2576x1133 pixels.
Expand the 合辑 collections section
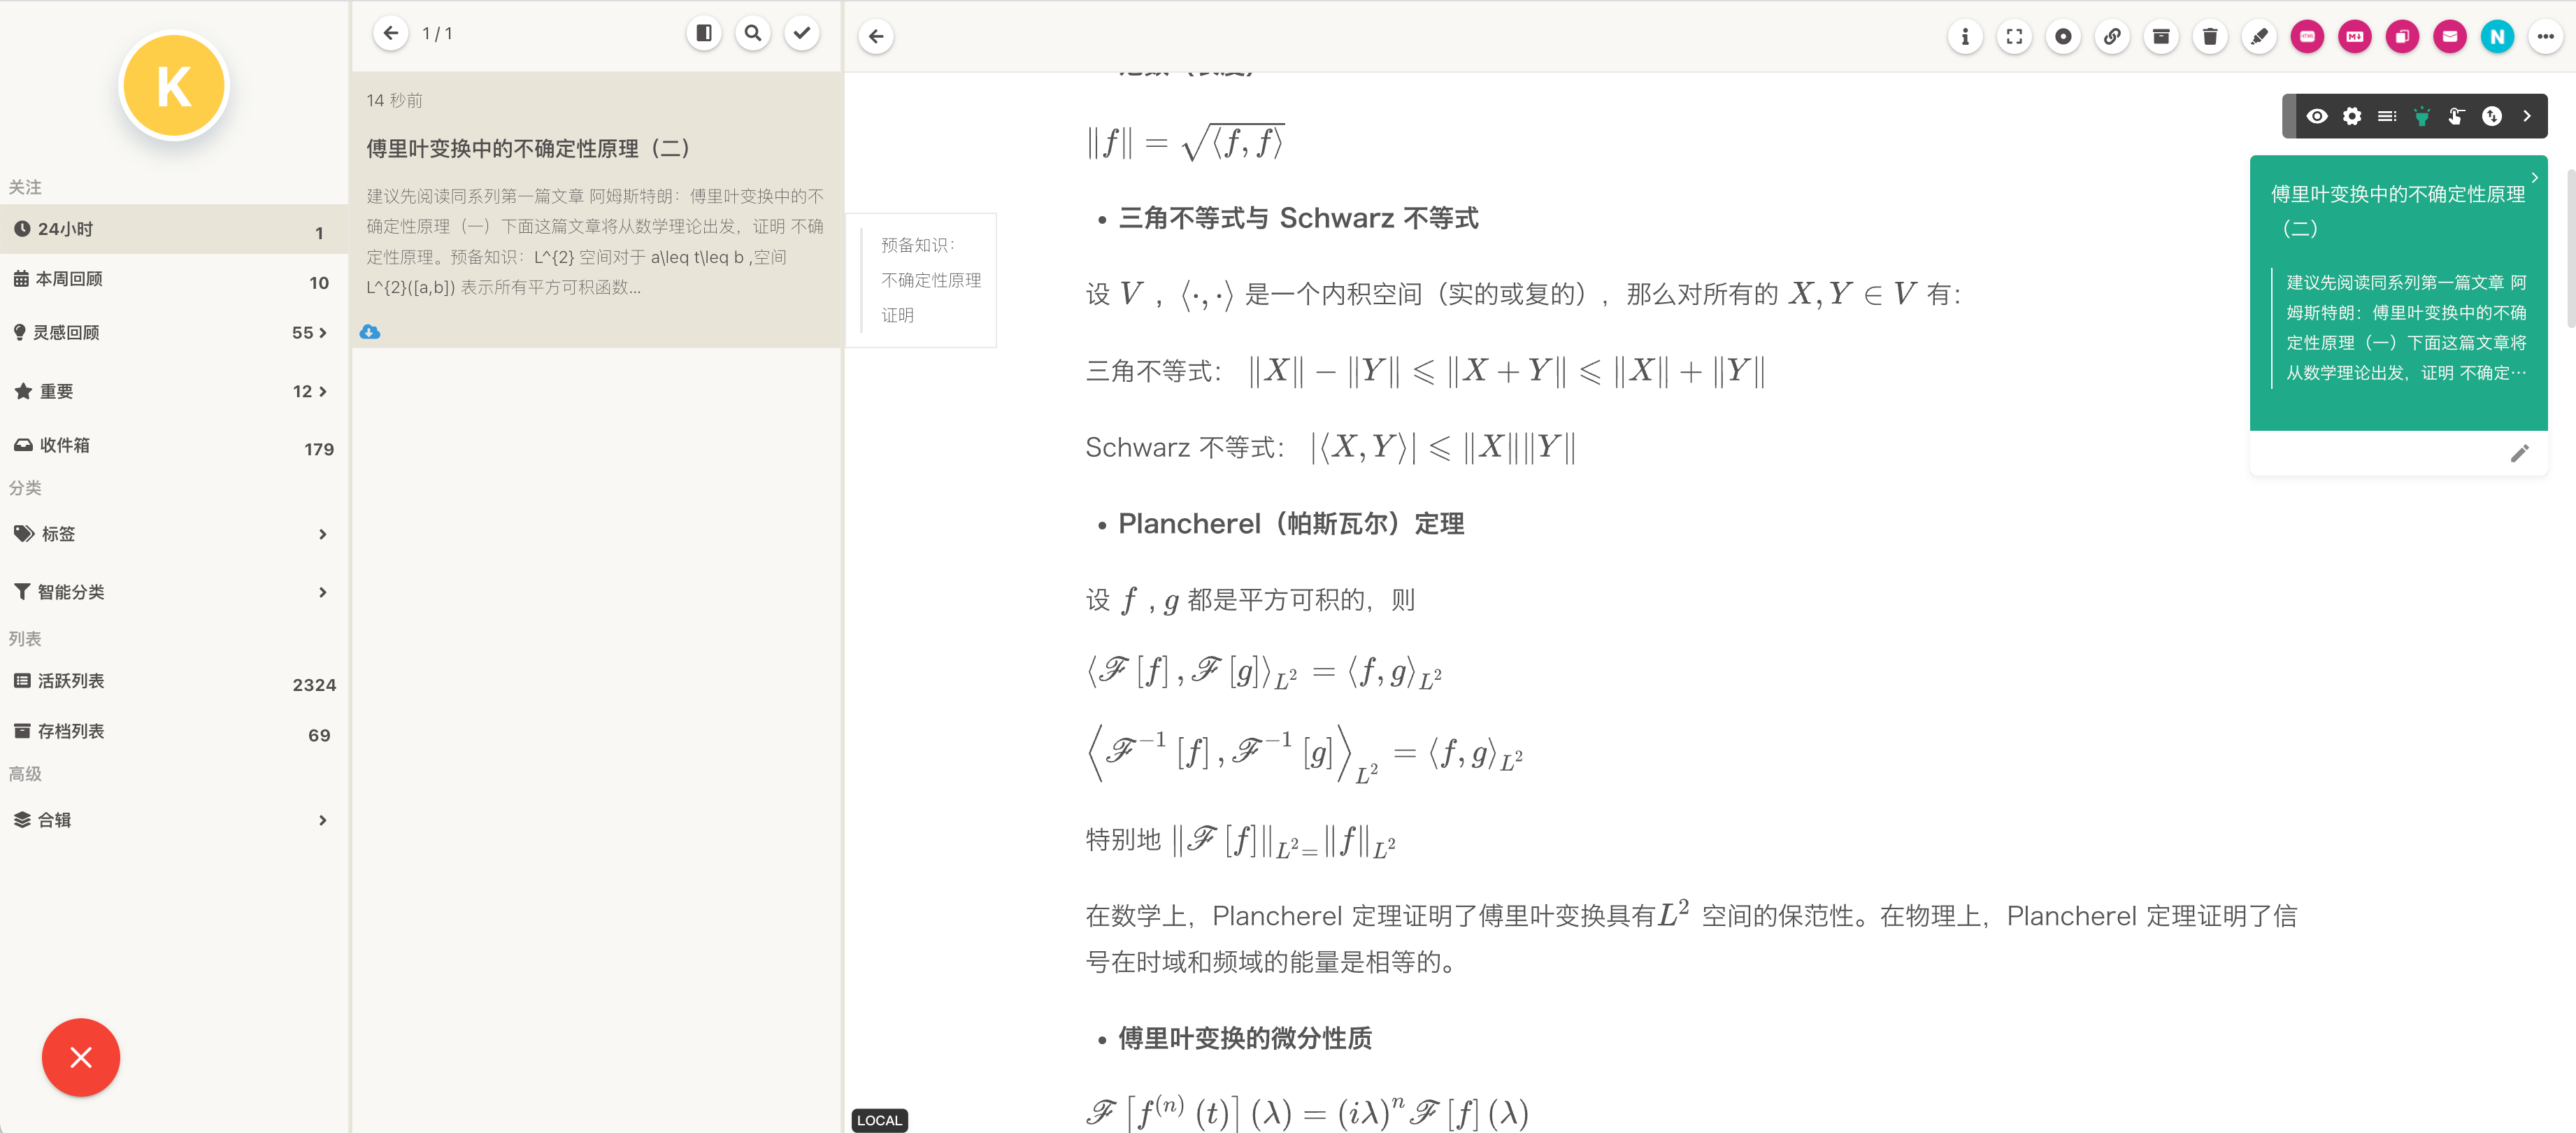322,820
